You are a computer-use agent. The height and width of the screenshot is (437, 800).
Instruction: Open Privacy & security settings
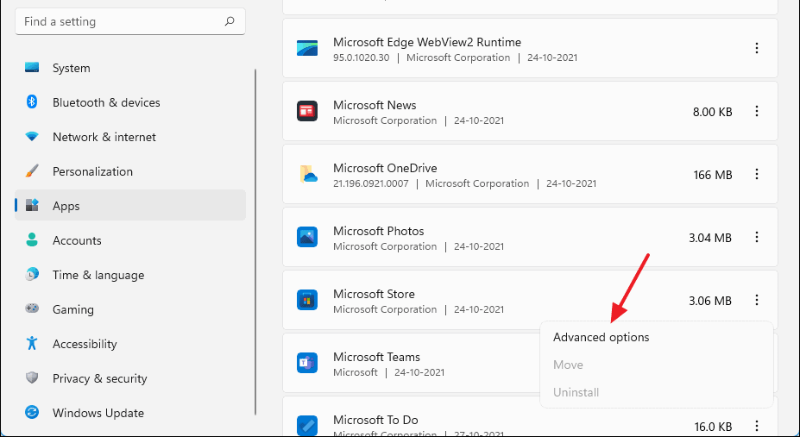(99, 378)
